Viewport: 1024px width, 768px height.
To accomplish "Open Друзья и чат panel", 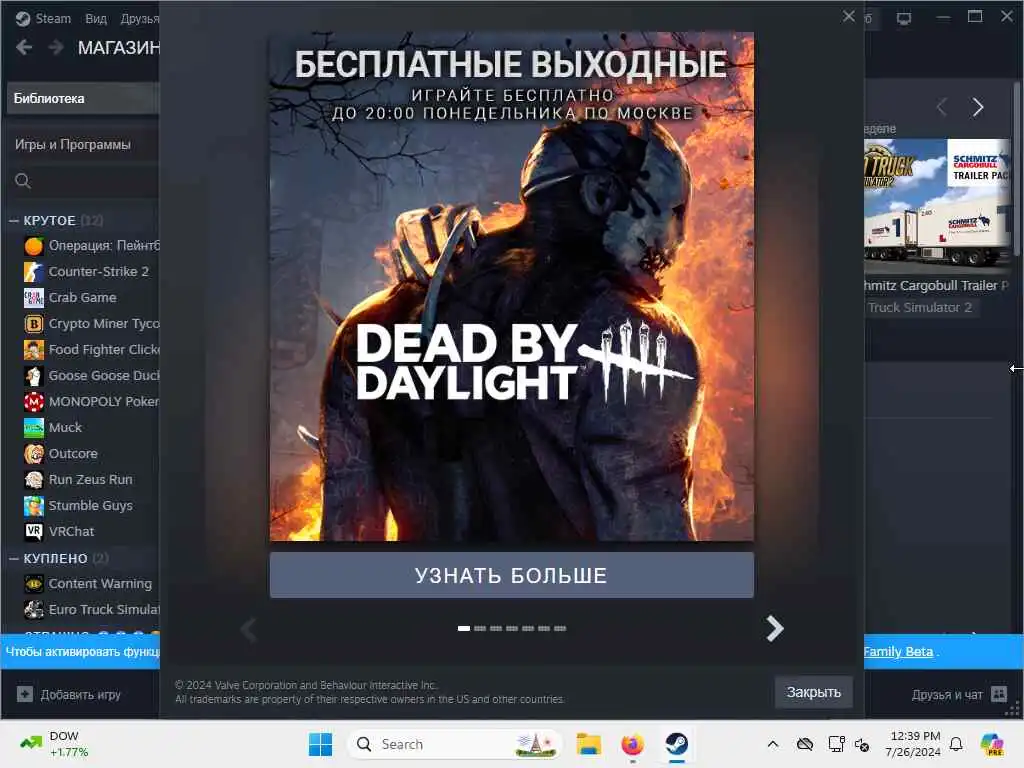I will (959, 695).
